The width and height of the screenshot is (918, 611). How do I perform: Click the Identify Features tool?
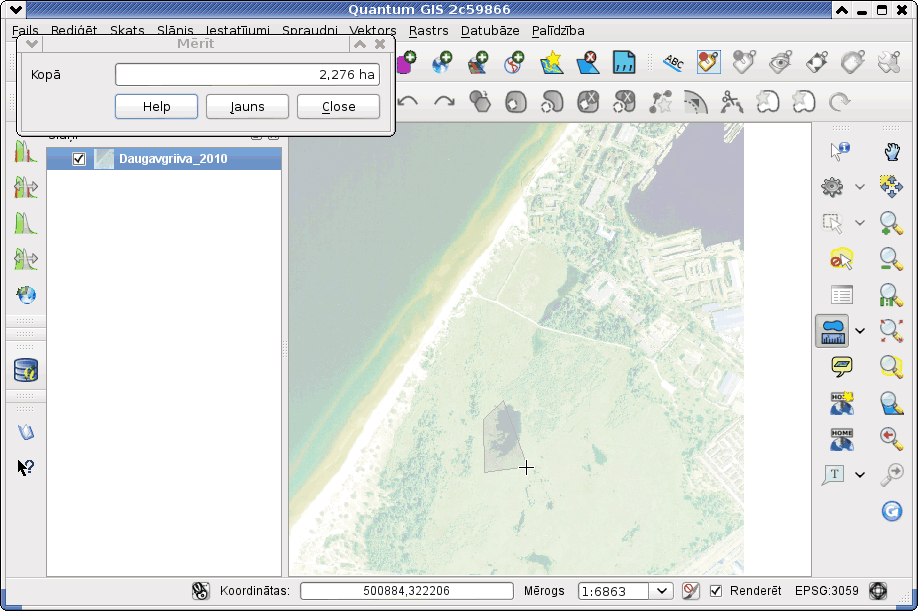tap(840, 152)
